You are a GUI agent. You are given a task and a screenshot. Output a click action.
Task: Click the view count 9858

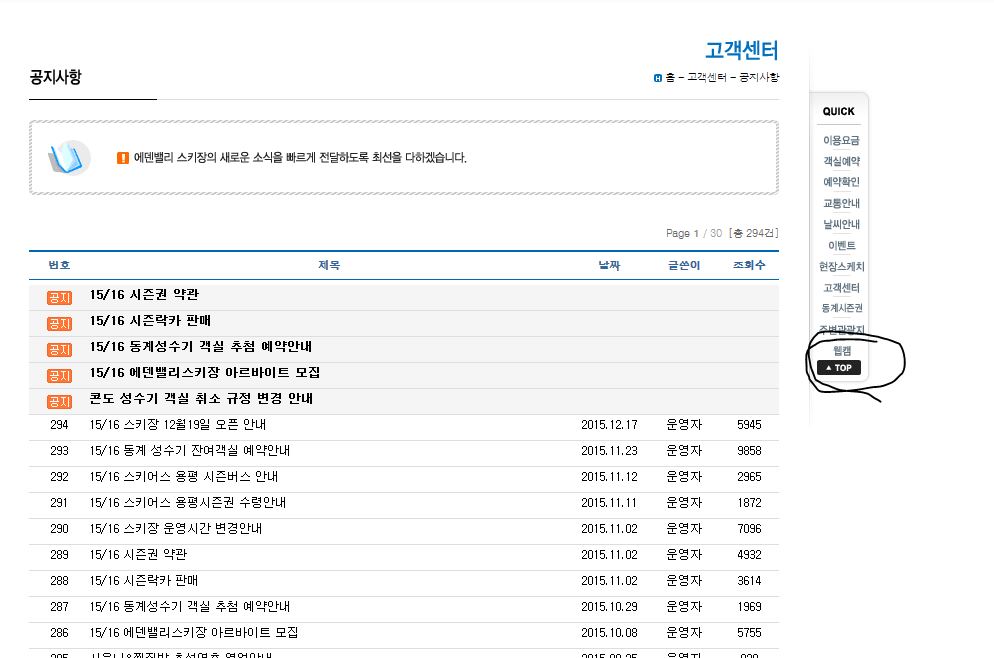(x=749, y=451)
